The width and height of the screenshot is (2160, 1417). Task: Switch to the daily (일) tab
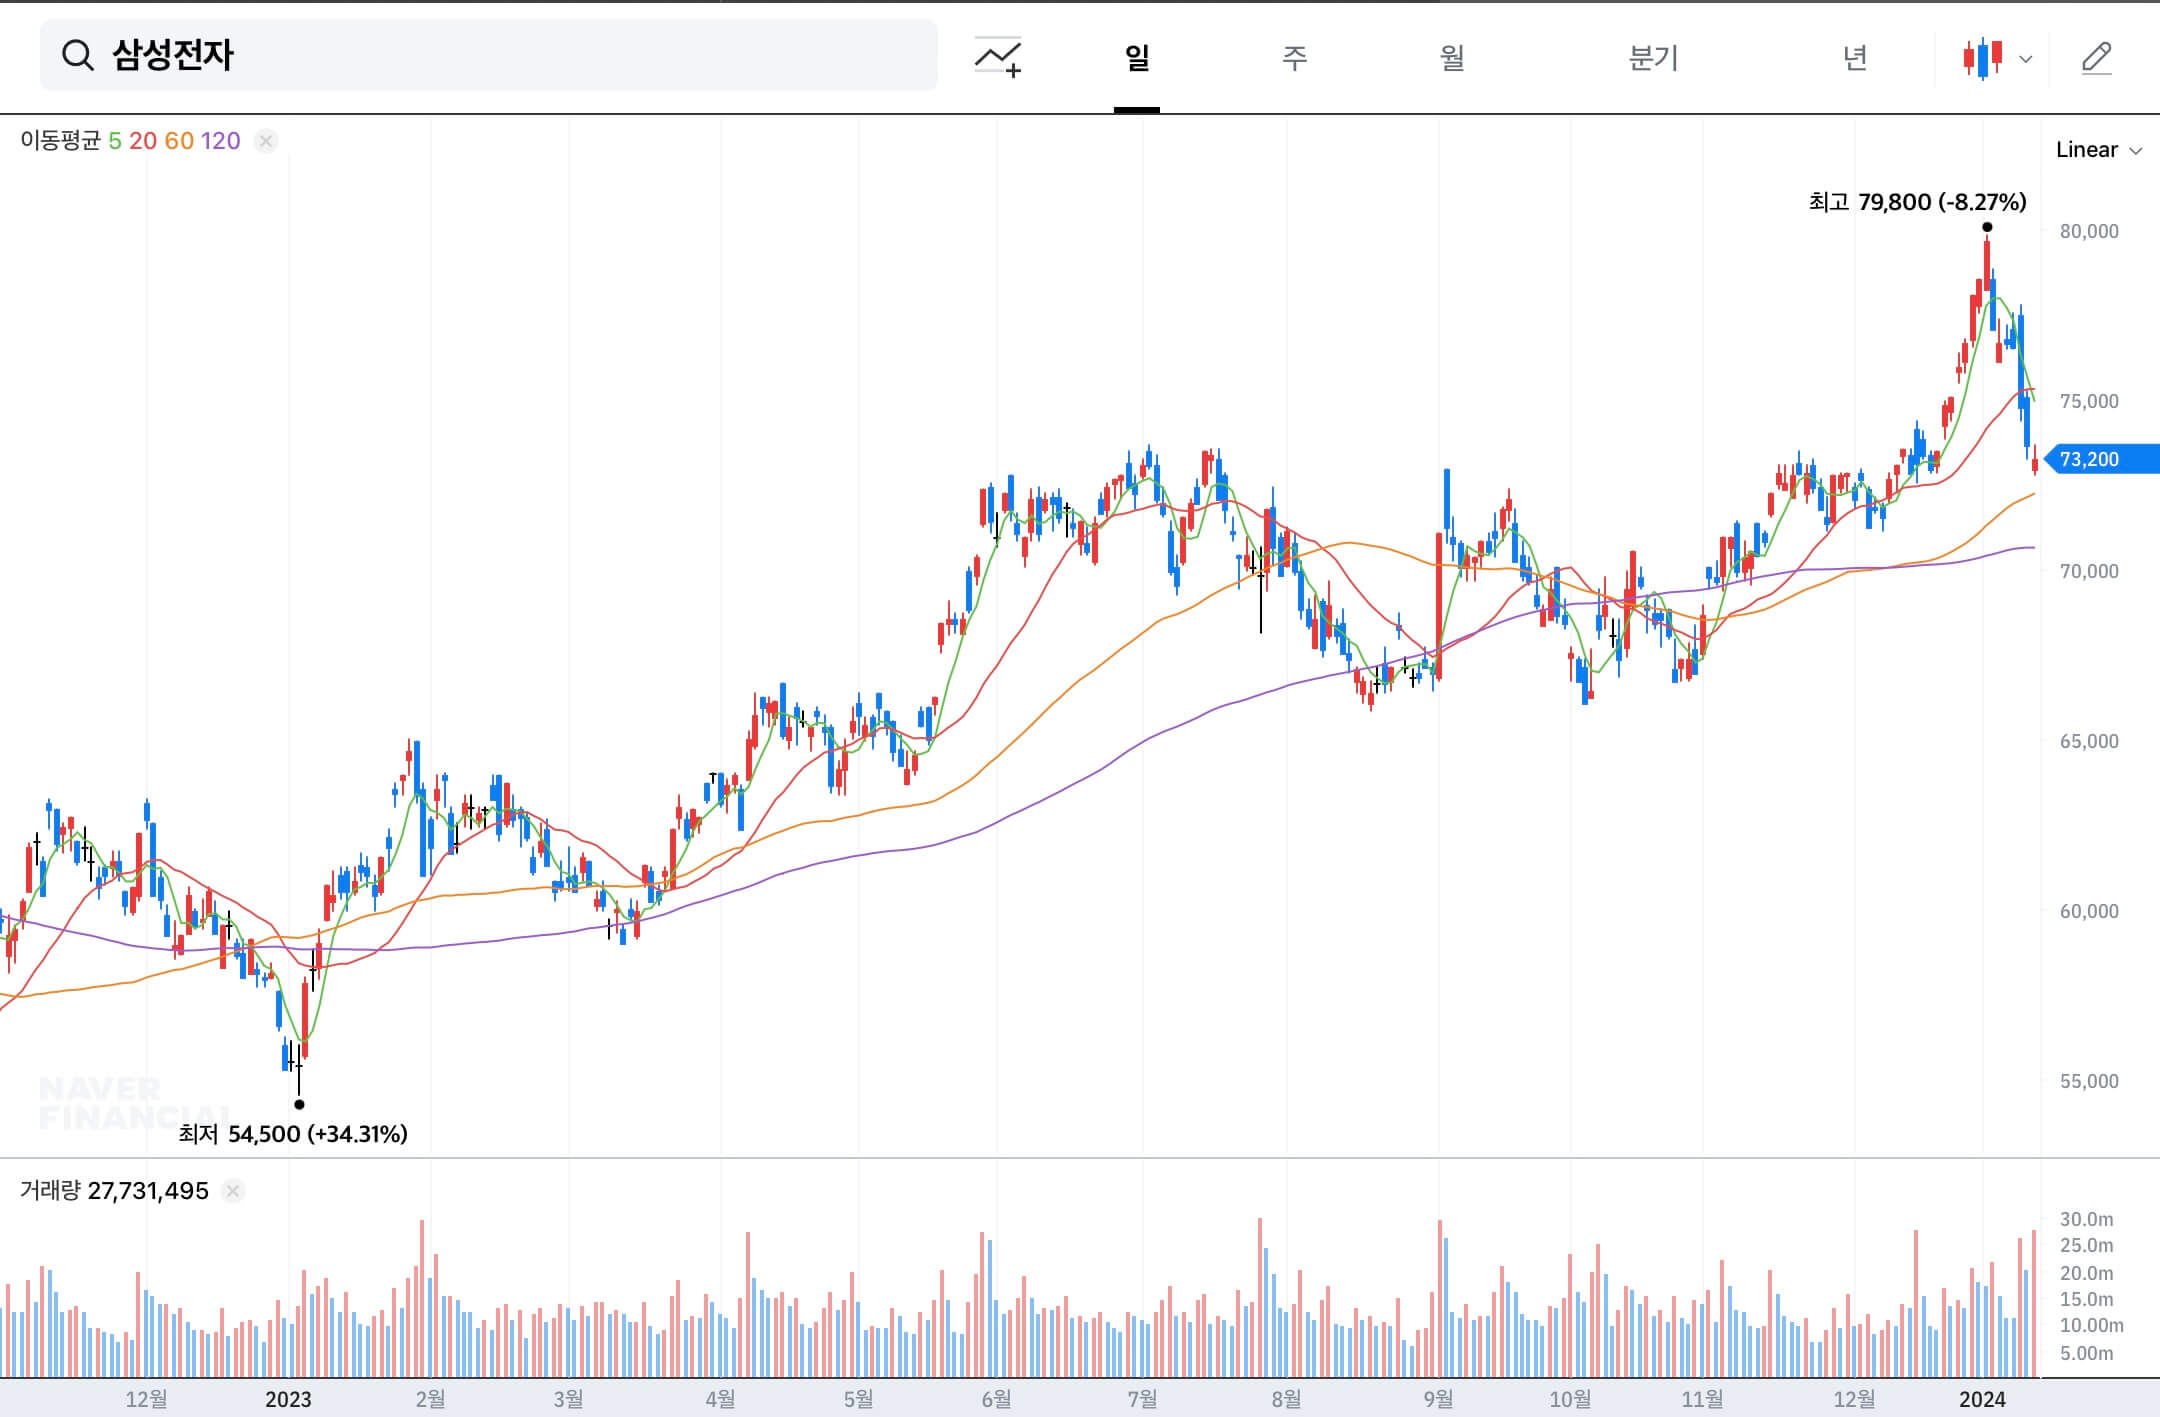tap(1137, 58)
